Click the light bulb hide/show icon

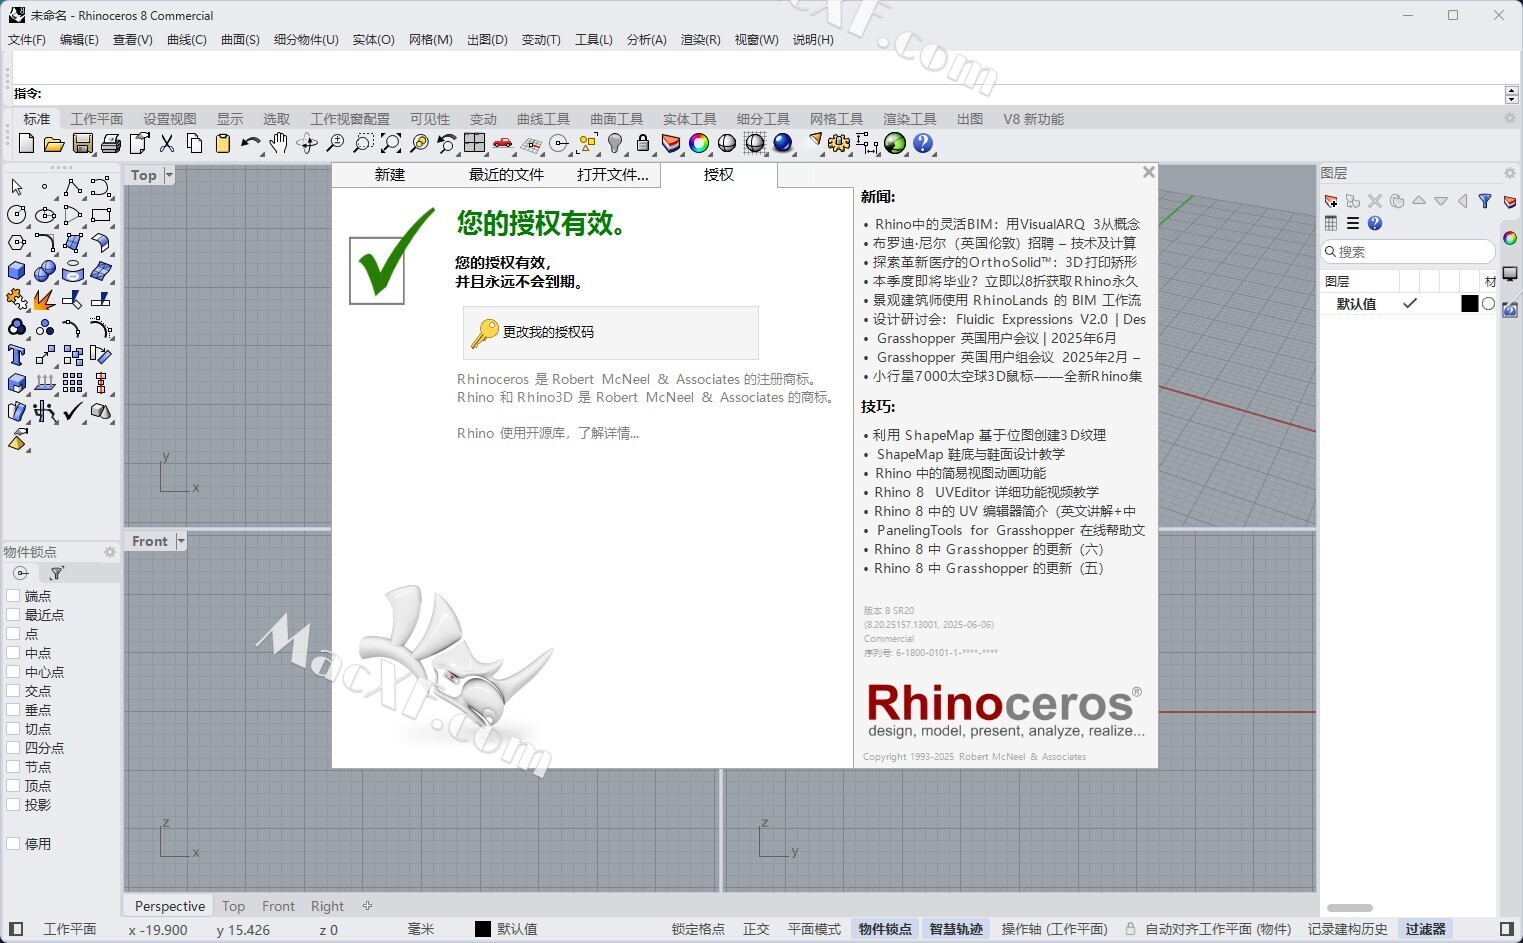(x=615, y=144)
